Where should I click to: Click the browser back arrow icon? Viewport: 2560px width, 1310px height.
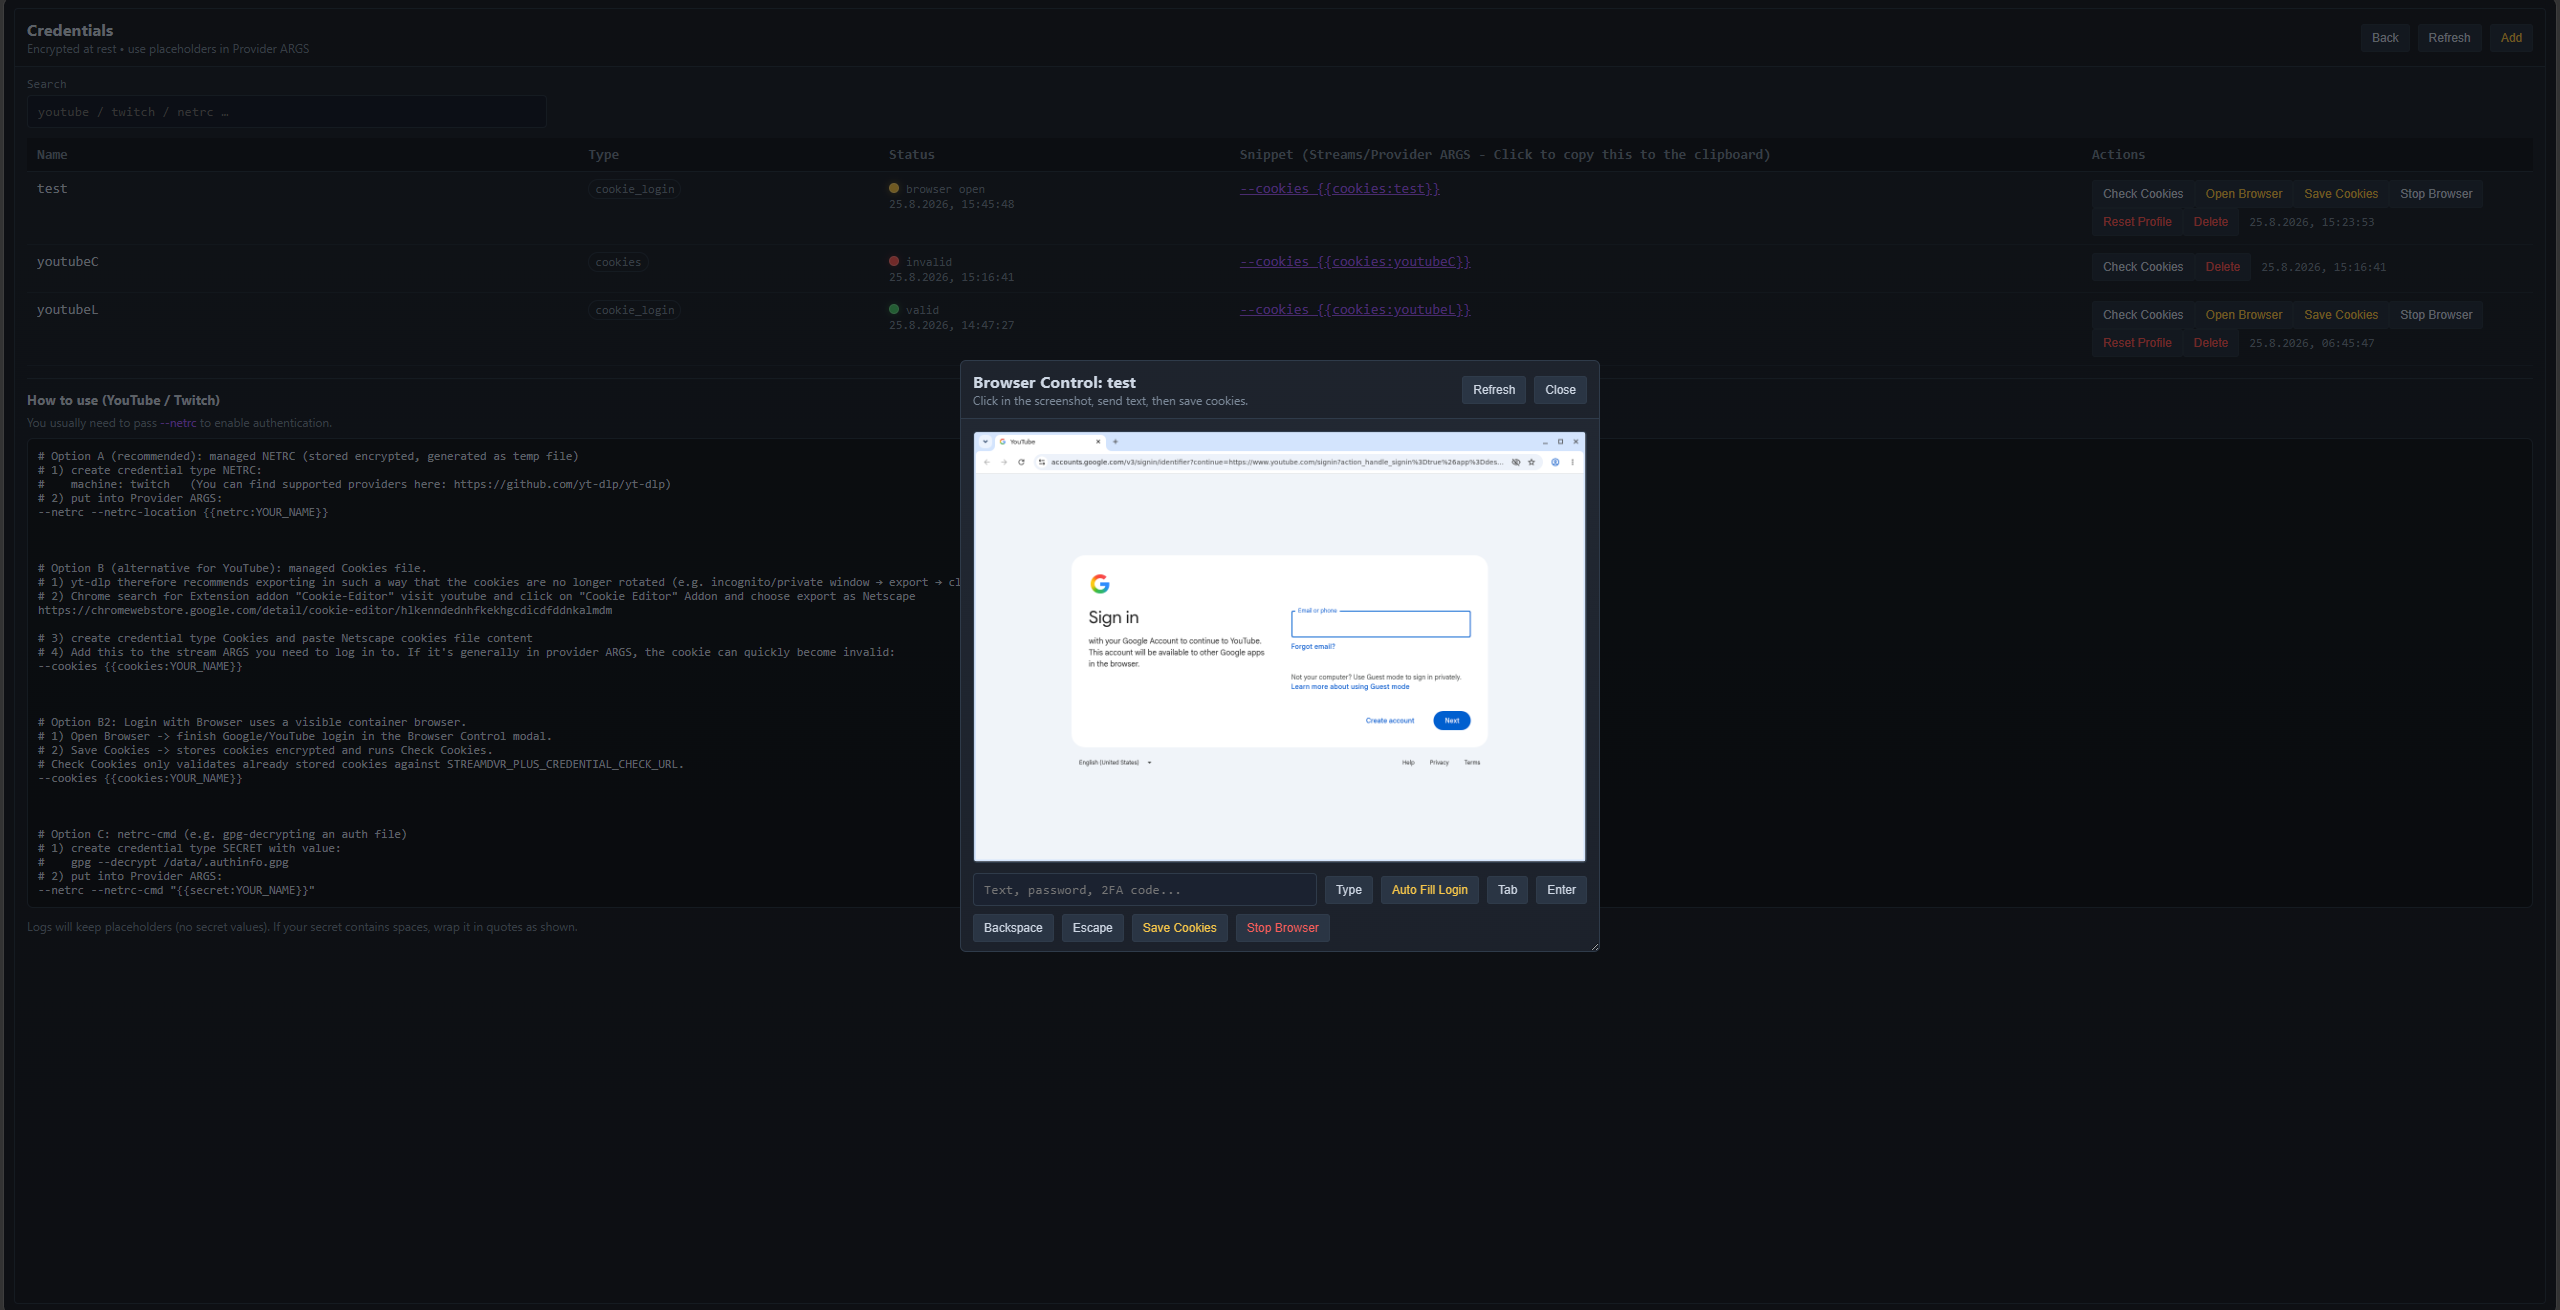click(987, 462)
